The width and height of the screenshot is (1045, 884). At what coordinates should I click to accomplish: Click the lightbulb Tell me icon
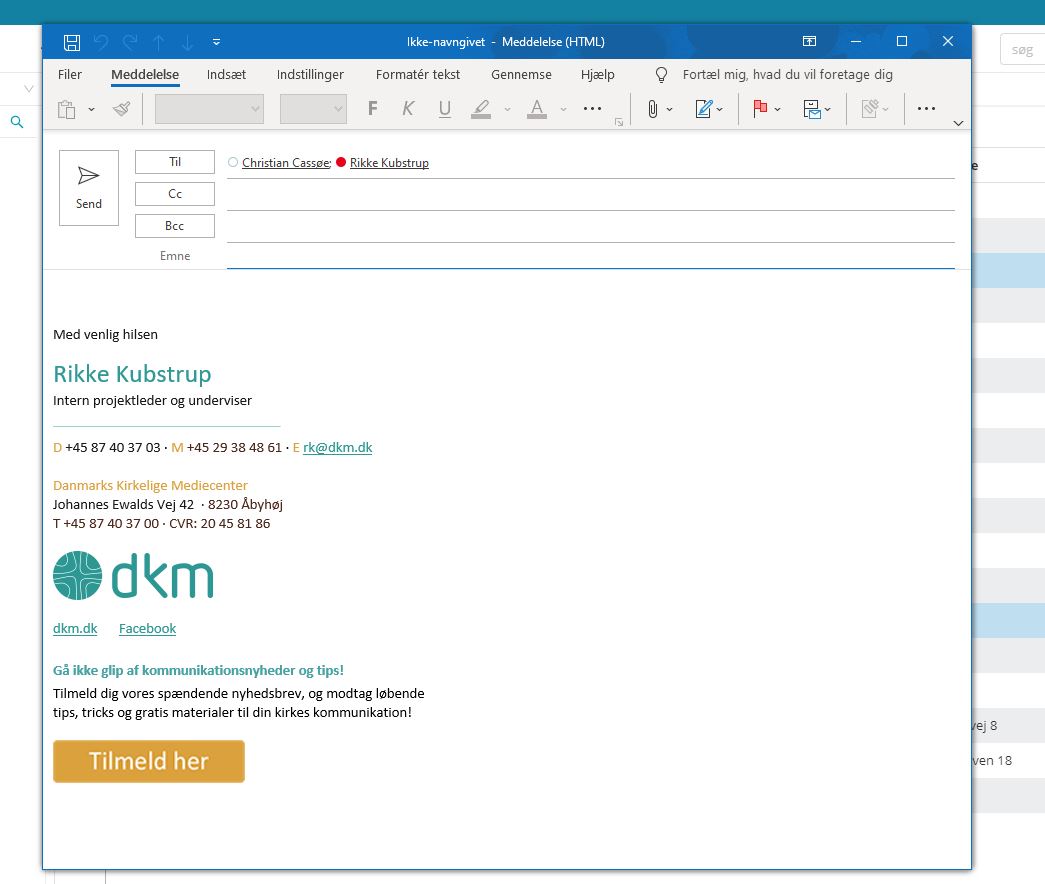tap(661, 75)
